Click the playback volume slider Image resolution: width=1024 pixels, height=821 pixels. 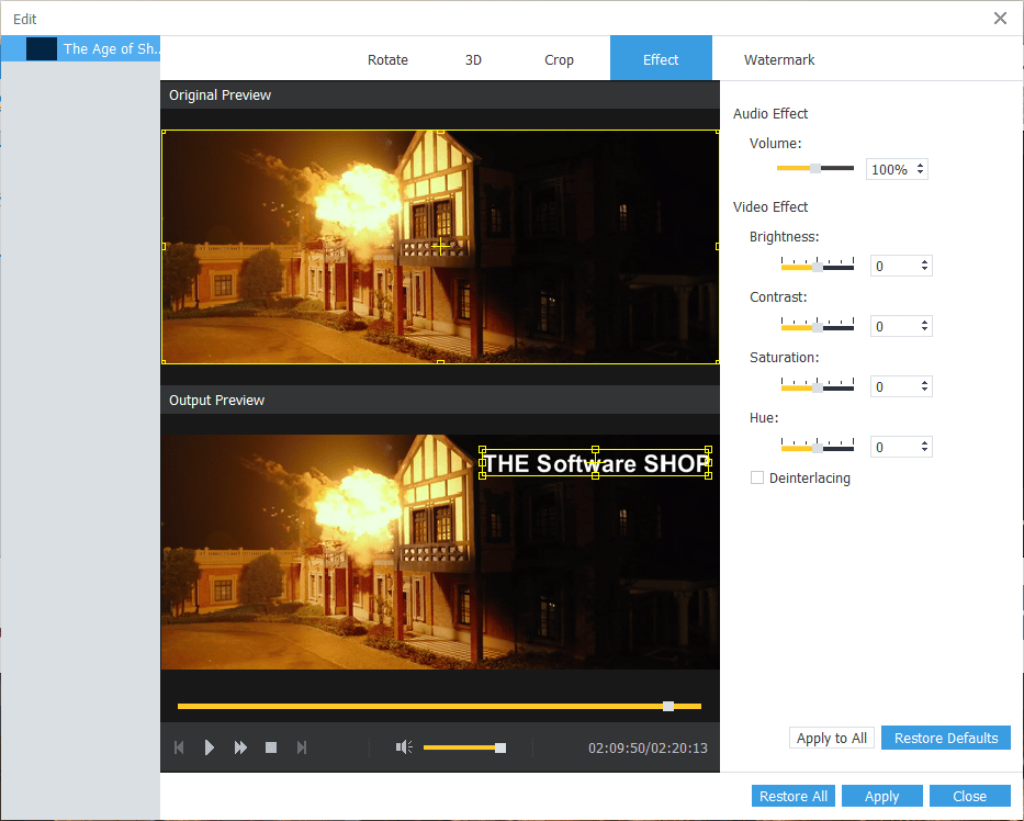coord(464,747)
